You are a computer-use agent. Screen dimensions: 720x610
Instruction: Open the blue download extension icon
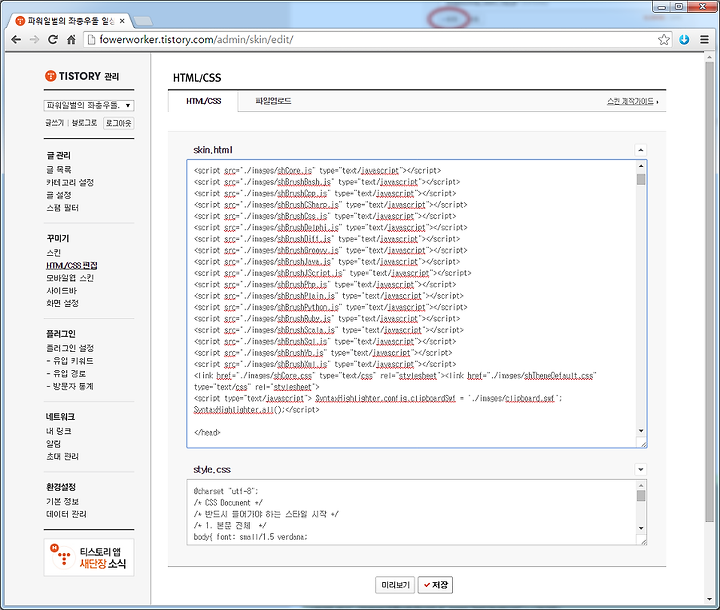[684, 40]
